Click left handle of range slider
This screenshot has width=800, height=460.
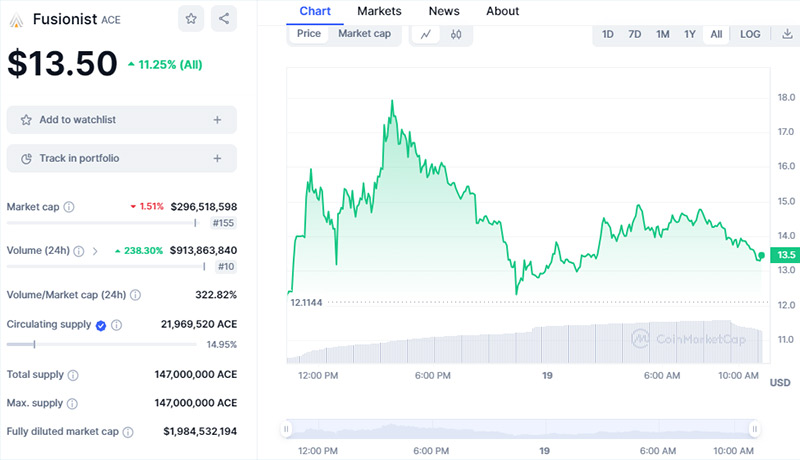point(286,429)
